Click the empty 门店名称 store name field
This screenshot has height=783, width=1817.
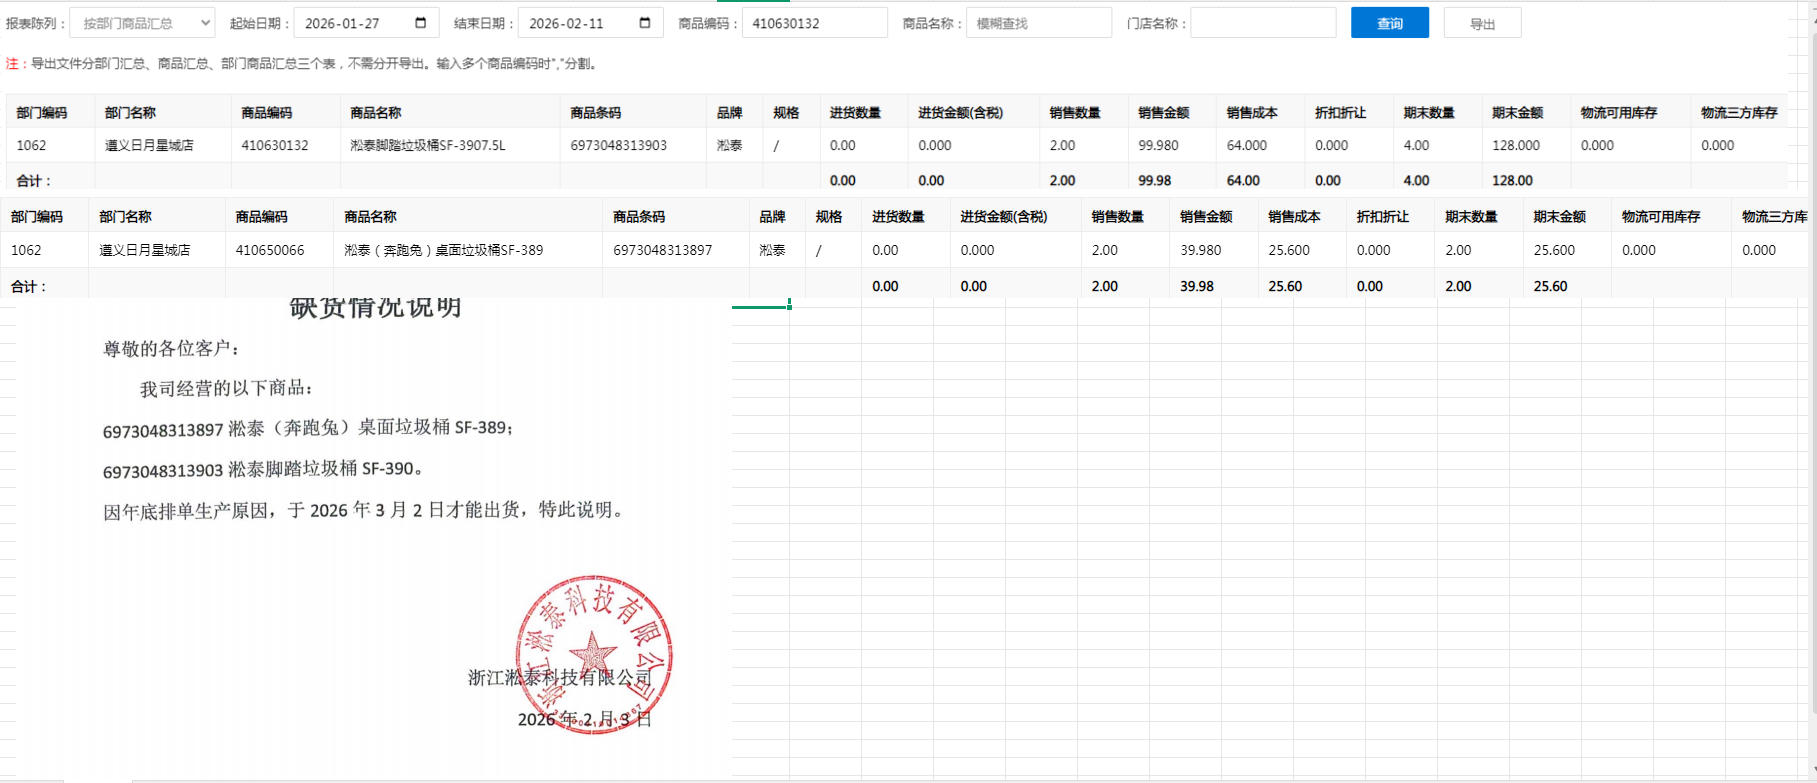click(1262, 23)
